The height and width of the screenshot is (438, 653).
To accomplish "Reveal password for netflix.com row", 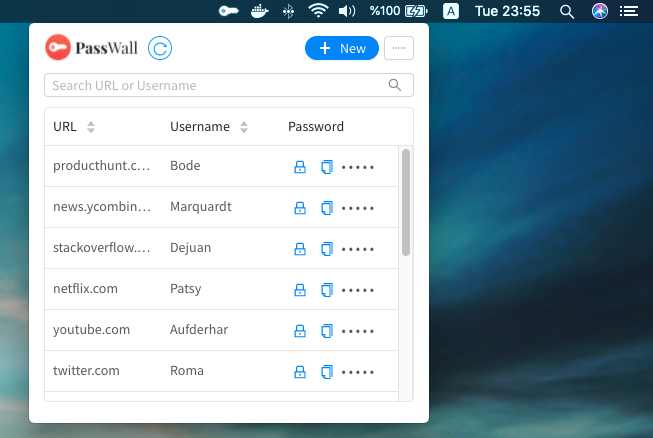I will coord(300,290).
